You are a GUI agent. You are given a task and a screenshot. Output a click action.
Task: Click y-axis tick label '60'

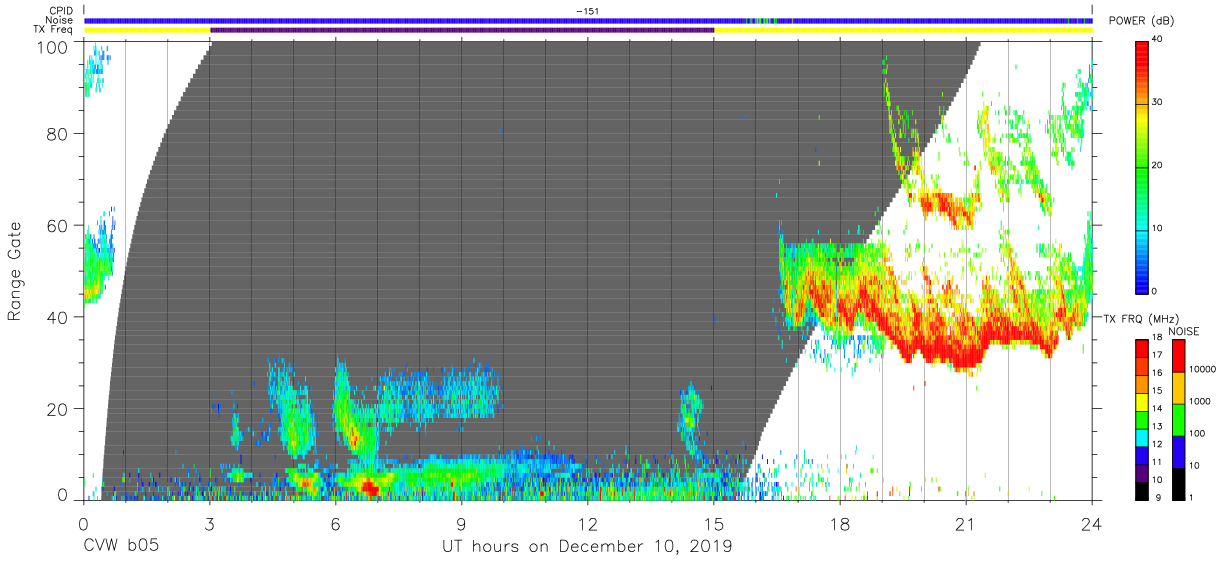[56, 226]
